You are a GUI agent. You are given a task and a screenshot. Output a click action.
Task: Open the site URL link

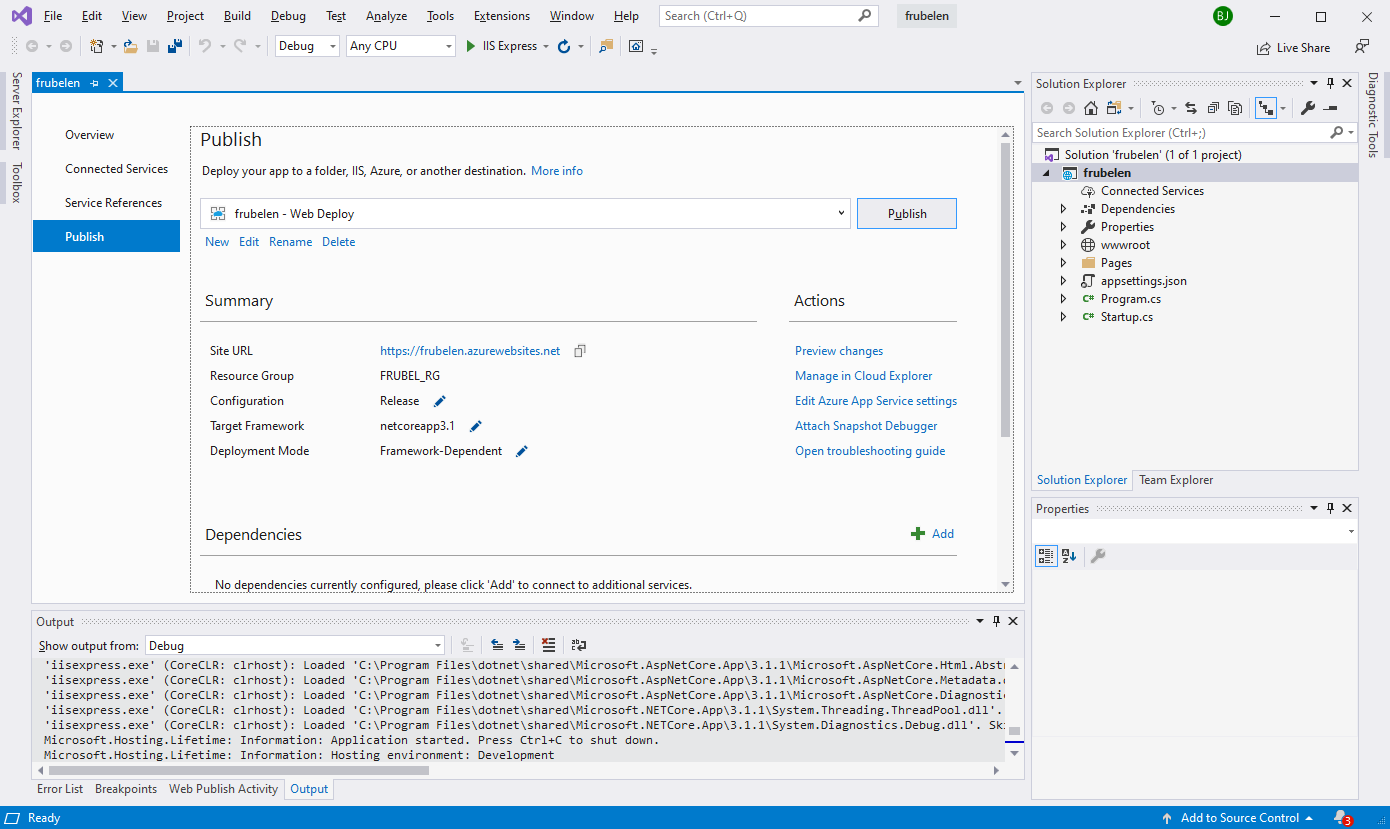[x=470, y=351]
